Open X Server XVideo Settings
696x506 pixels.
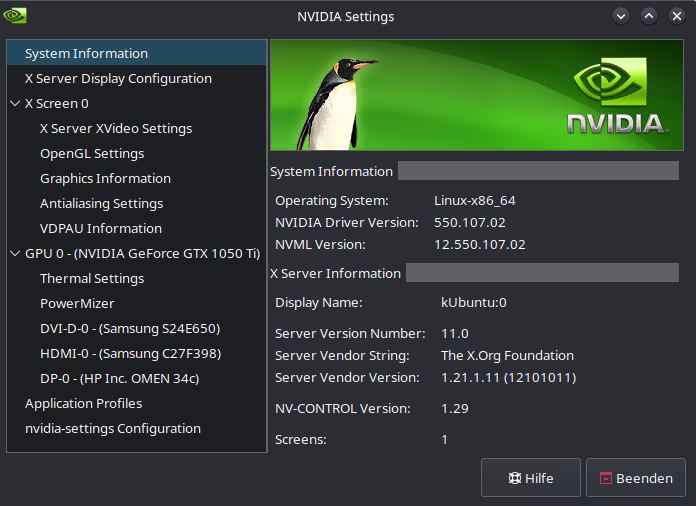pyautogui.click(x=137, y=128)
